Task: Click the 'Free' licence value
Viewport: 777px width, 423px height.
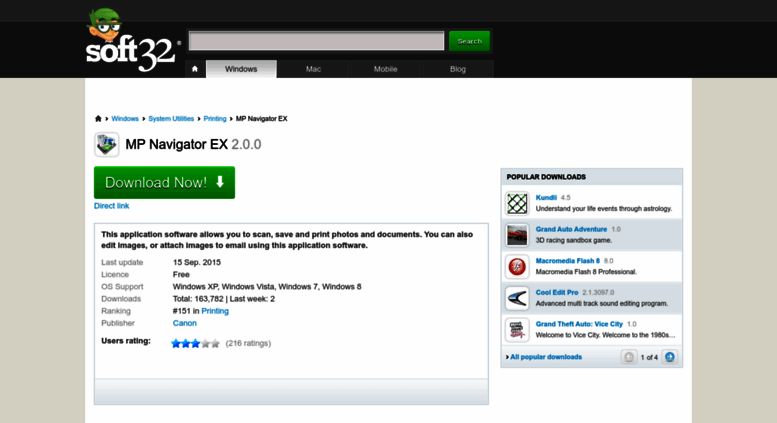Action: tap(181, 274)
